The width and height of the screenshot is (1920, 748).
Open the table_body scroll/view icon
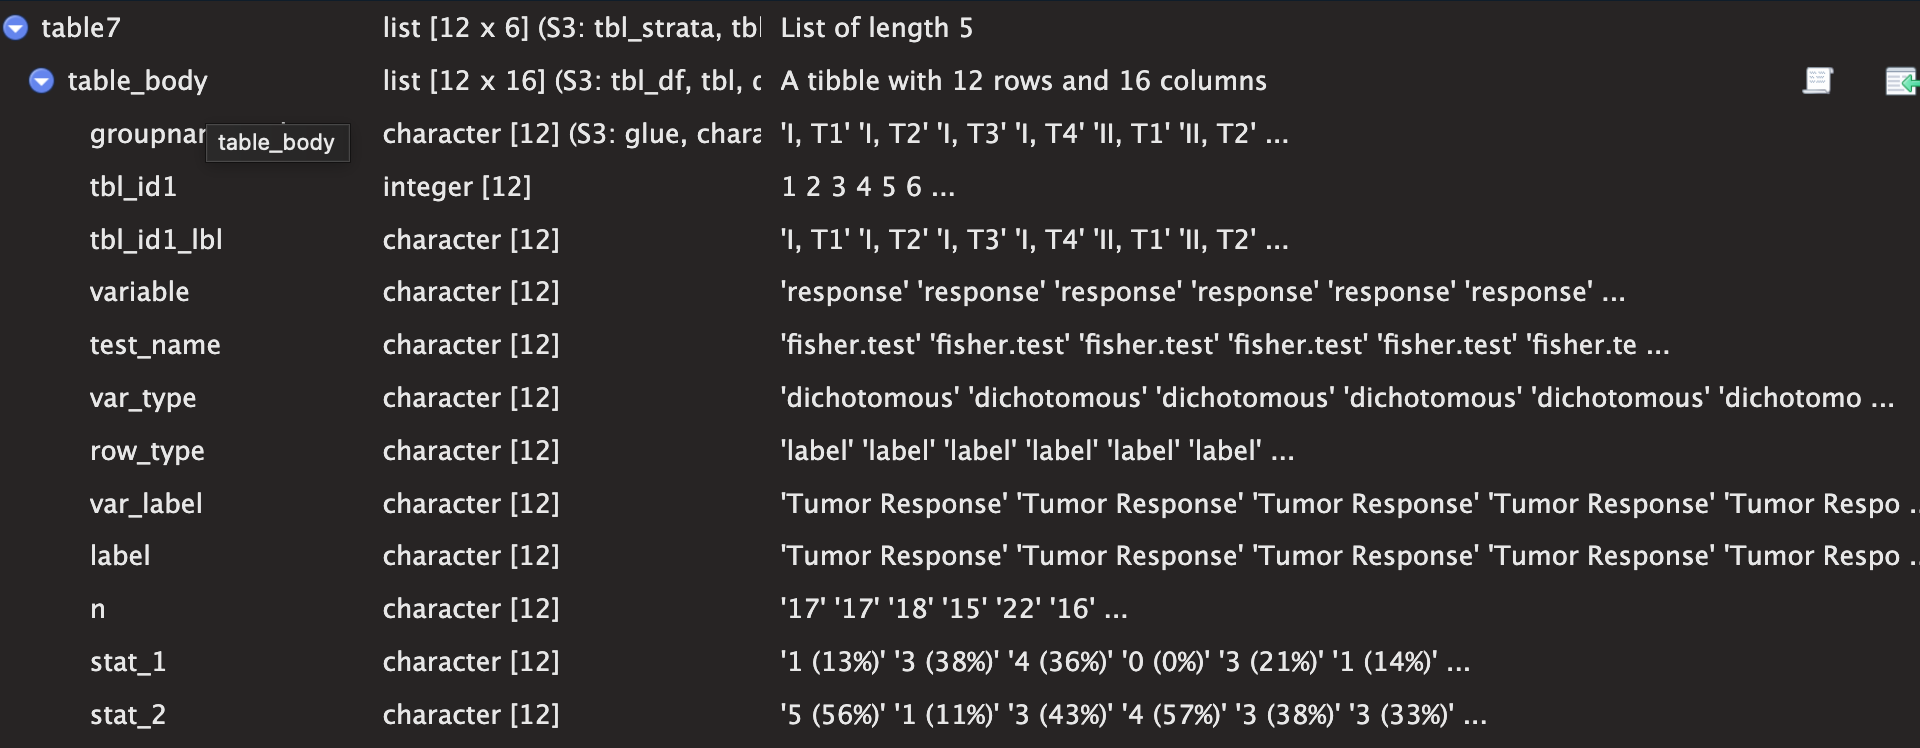tap(1818, 81)
